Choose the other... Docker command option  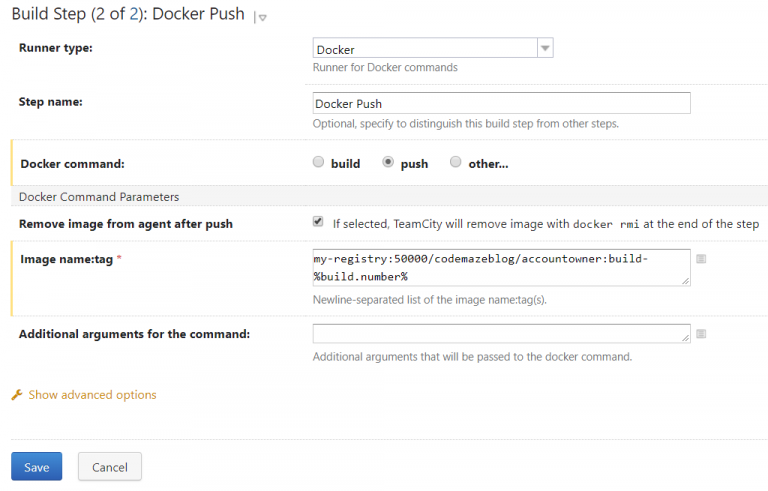click(x=456, y=162)
